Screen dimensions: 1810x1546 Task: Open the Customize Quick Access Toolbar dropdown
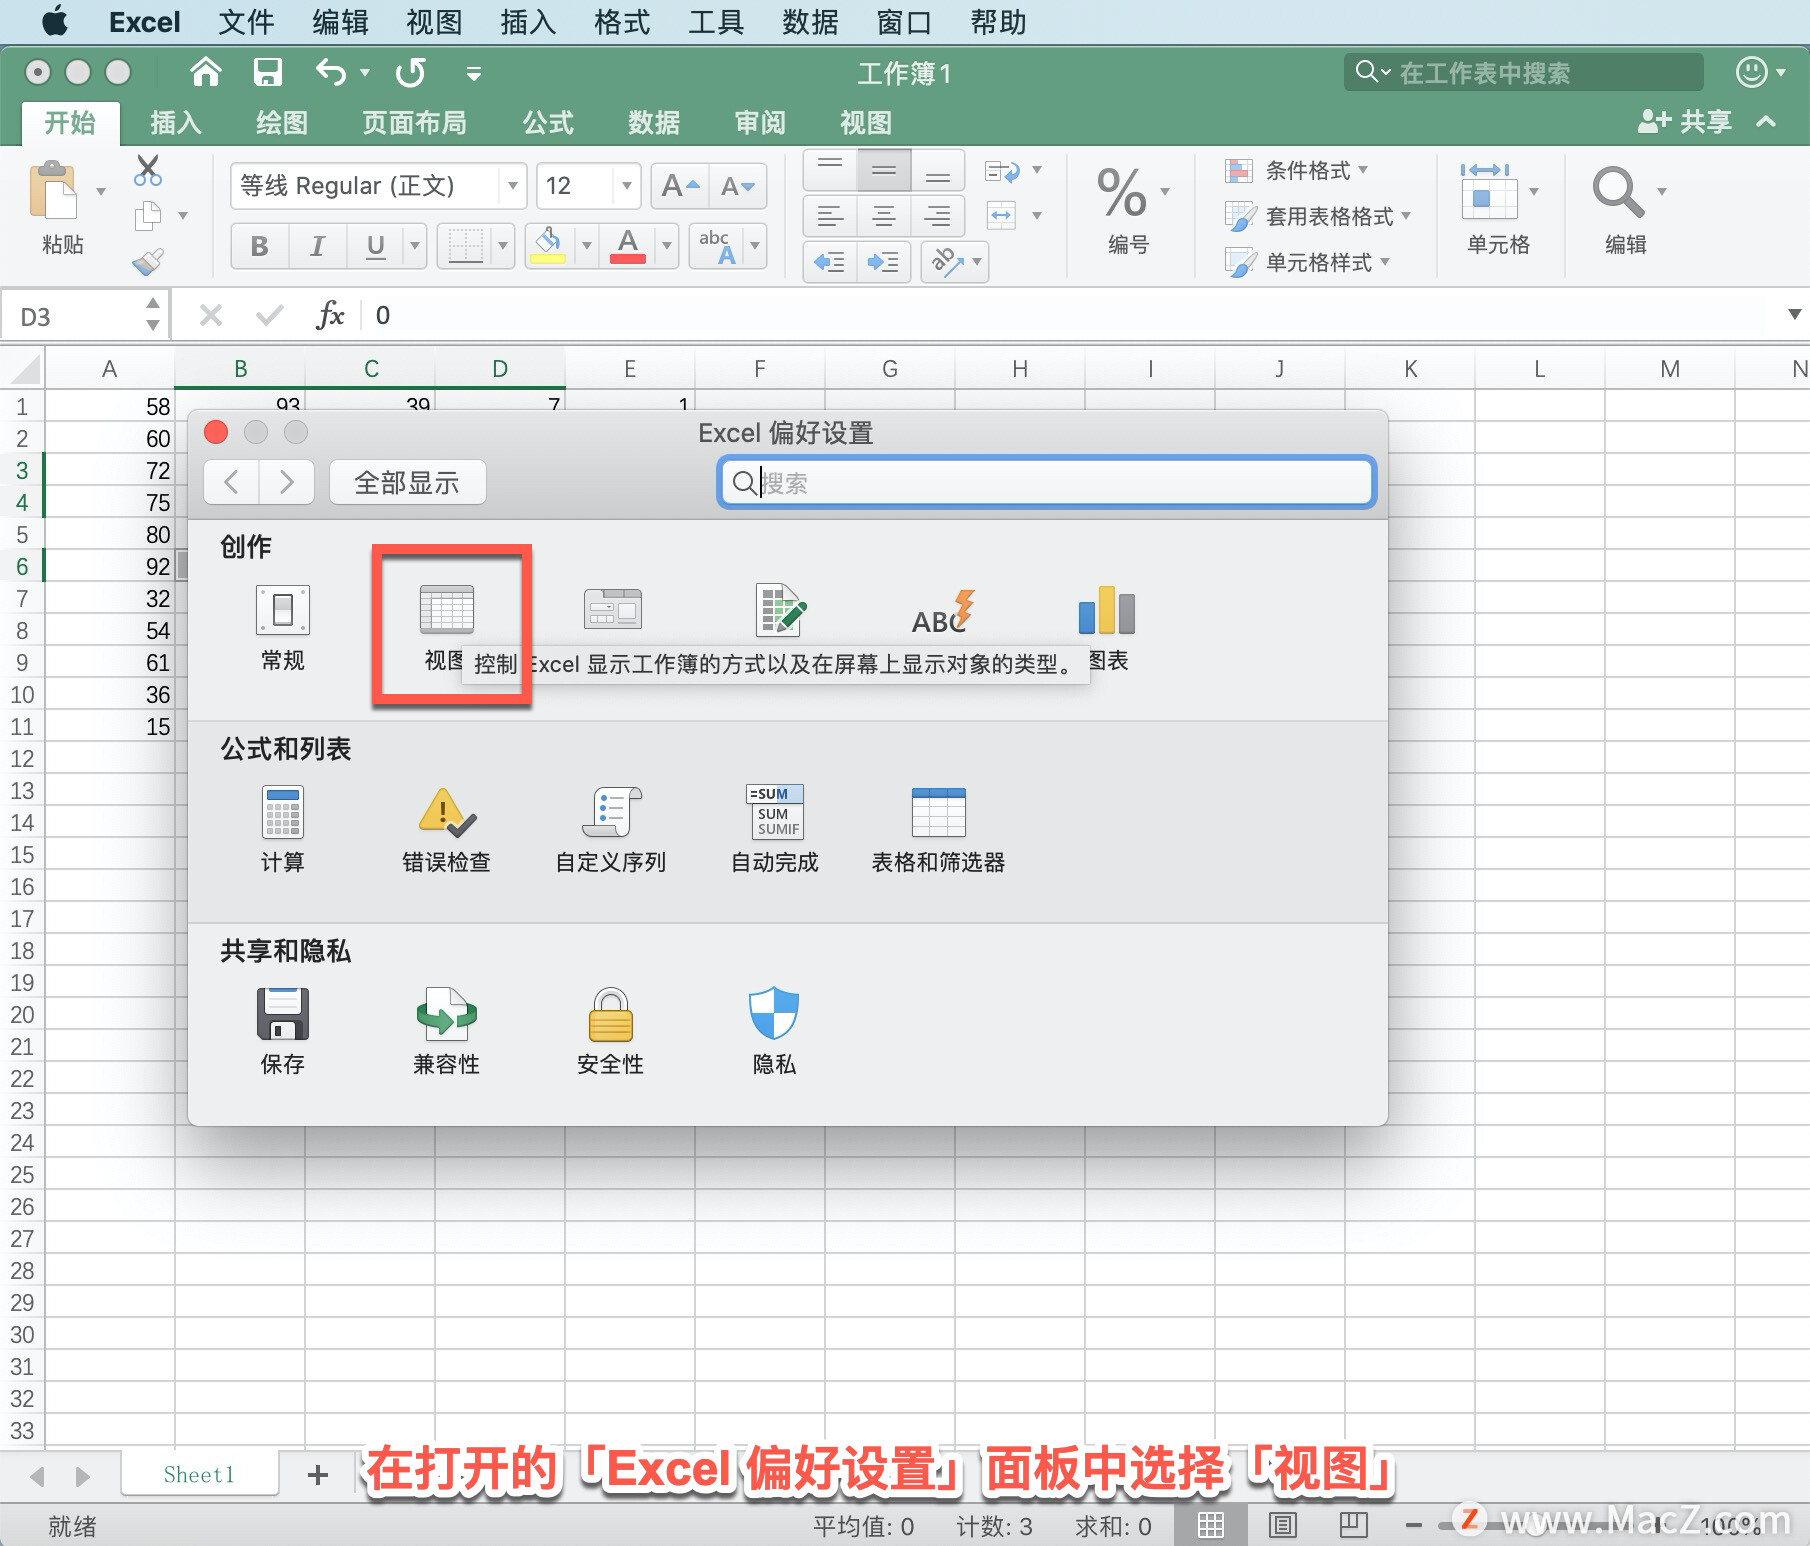coord(474,73)
